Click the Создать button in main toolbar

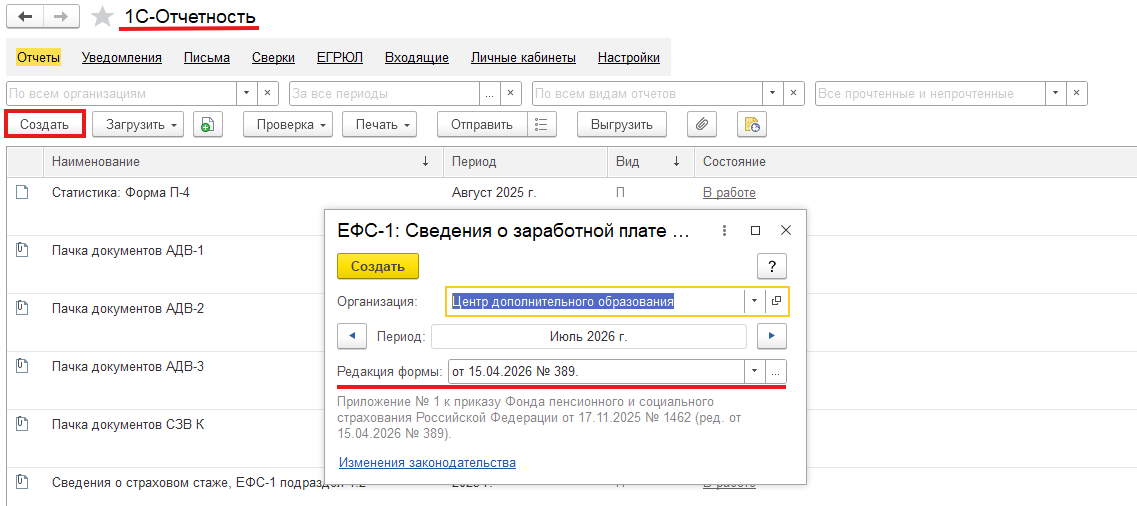click(x=45, y=125)
